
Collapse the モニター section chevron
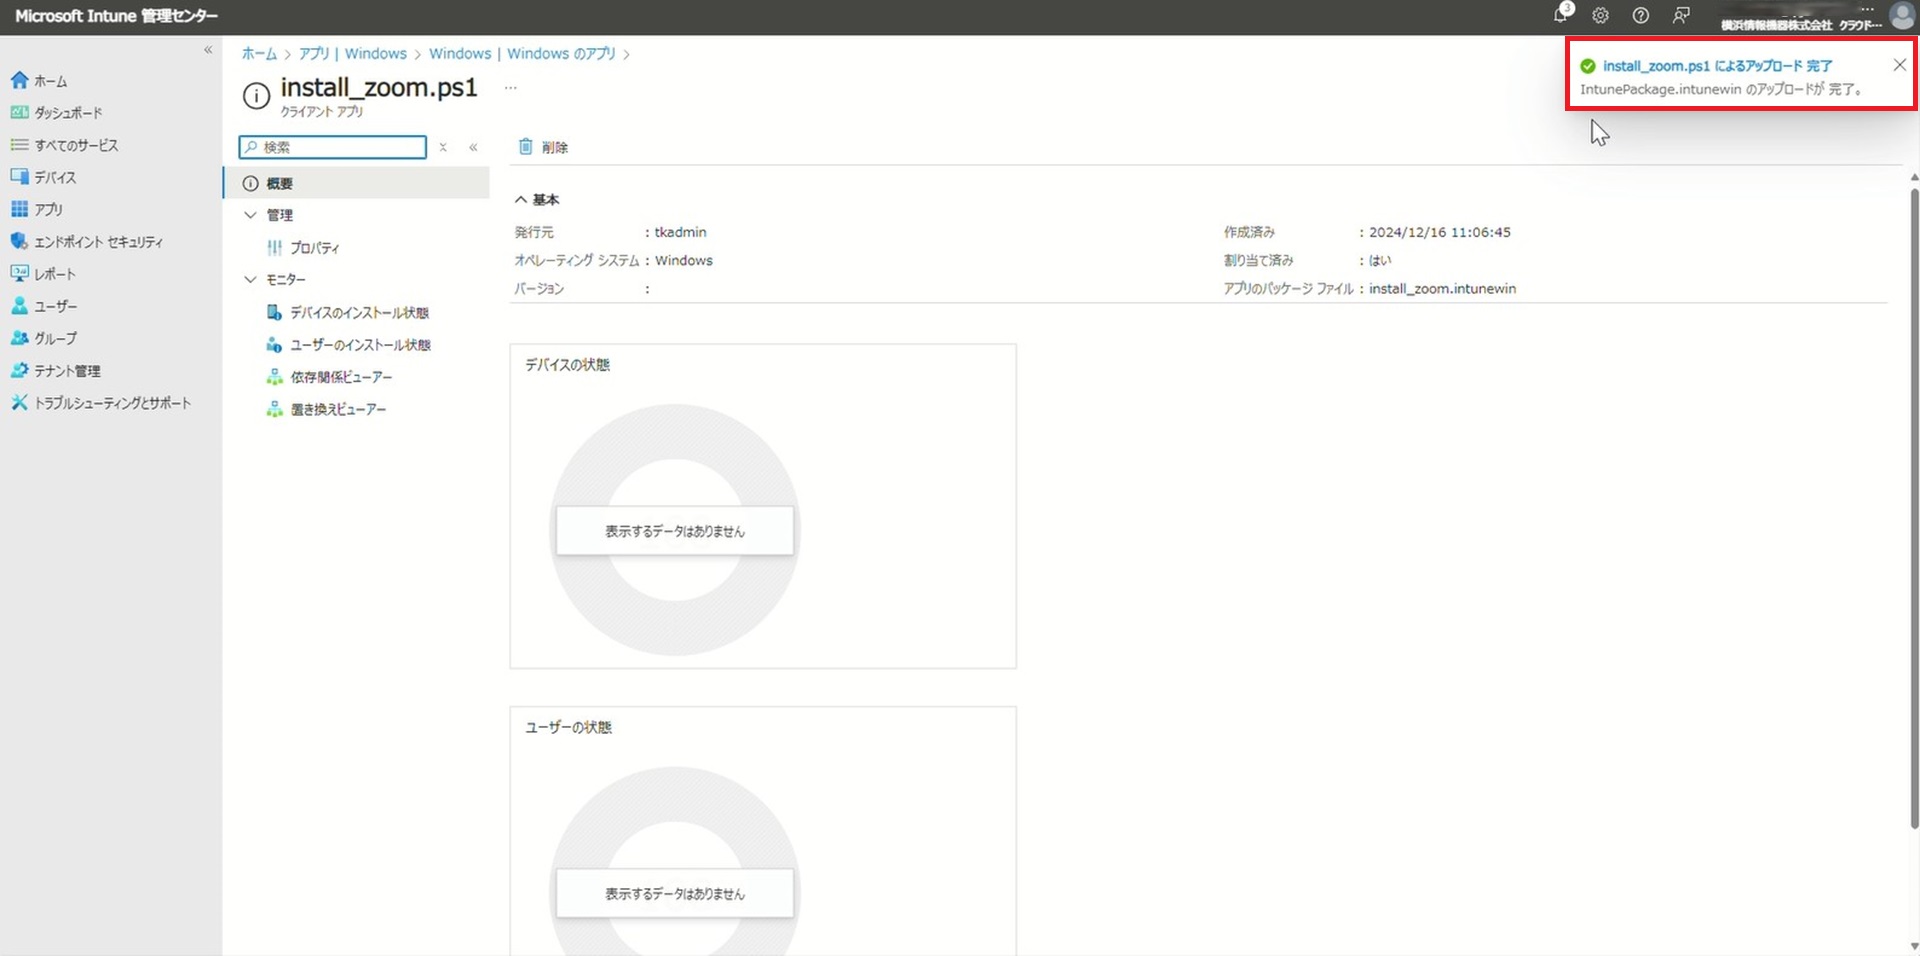coord(250,279)
